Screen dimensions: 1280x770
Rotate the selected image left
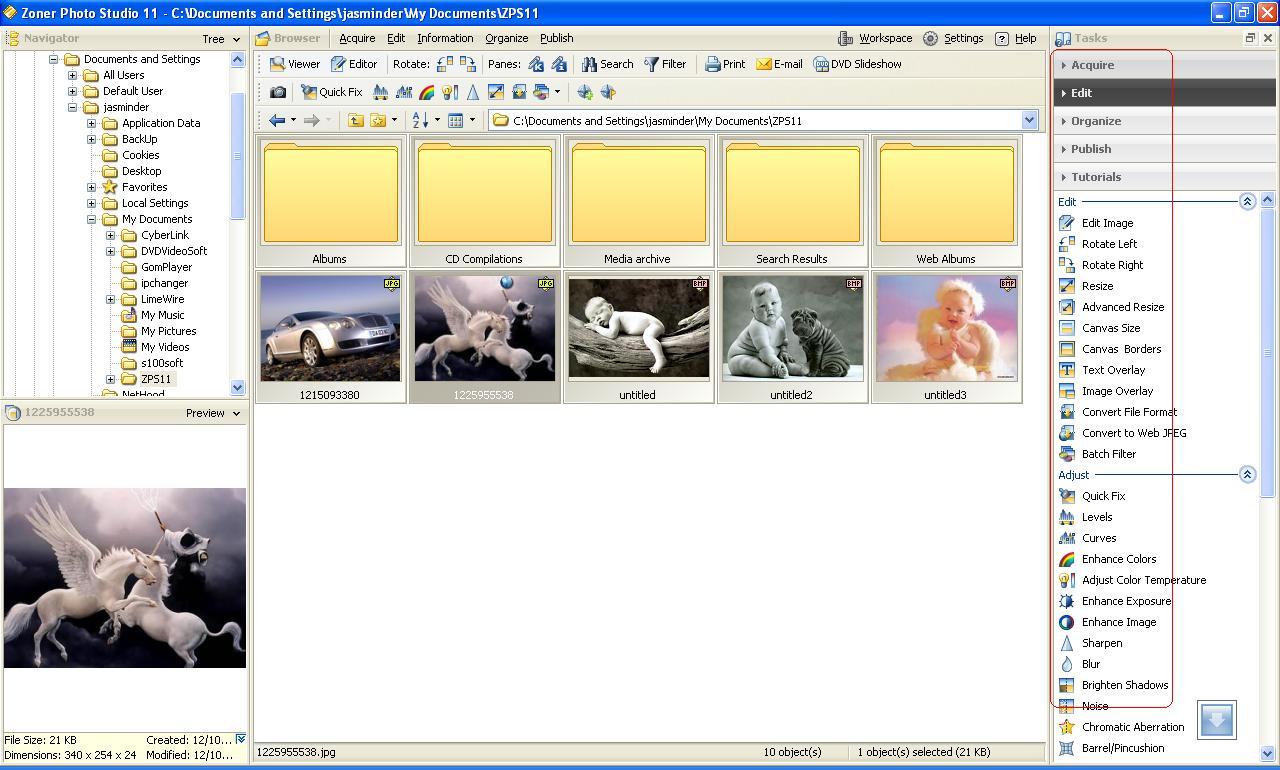click(444, 64)
